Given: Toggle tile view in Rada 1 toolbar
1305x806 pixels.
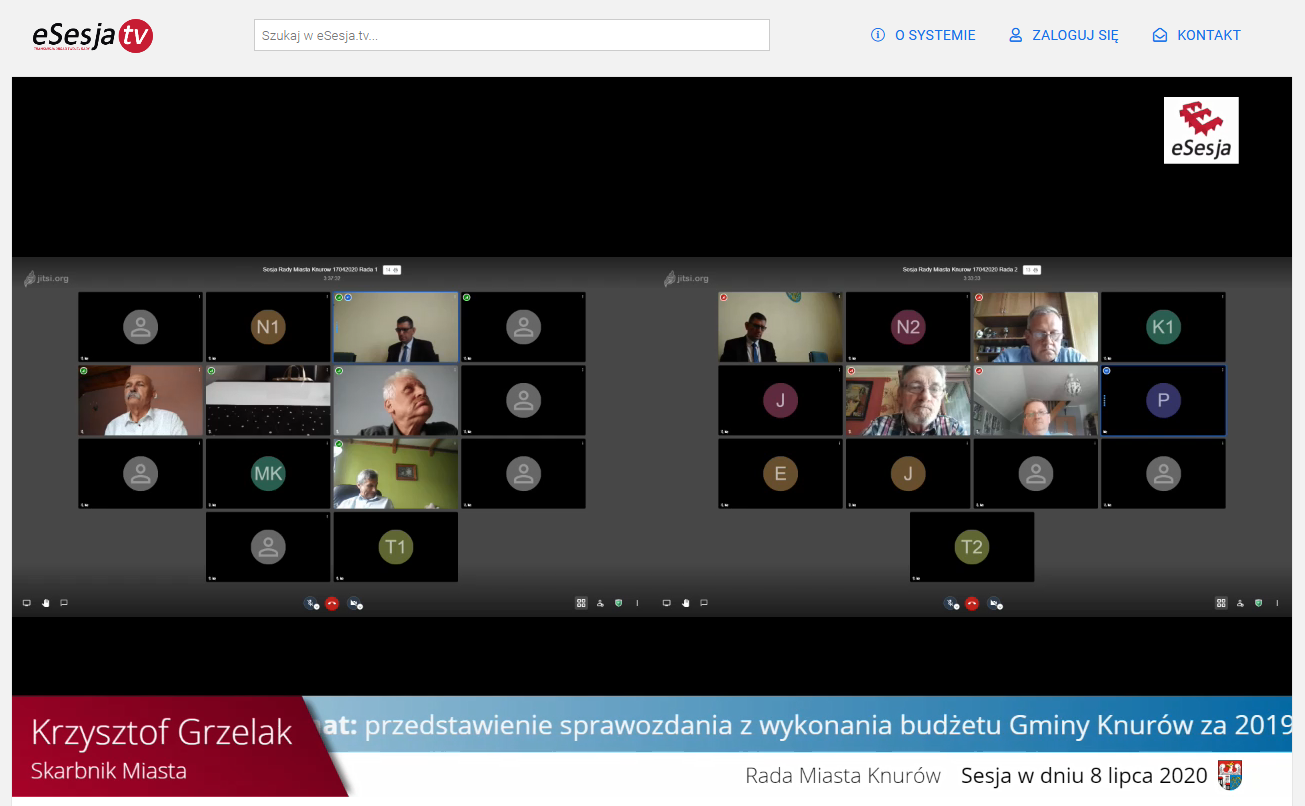Looking at the screenshot, I should [581, 603].
